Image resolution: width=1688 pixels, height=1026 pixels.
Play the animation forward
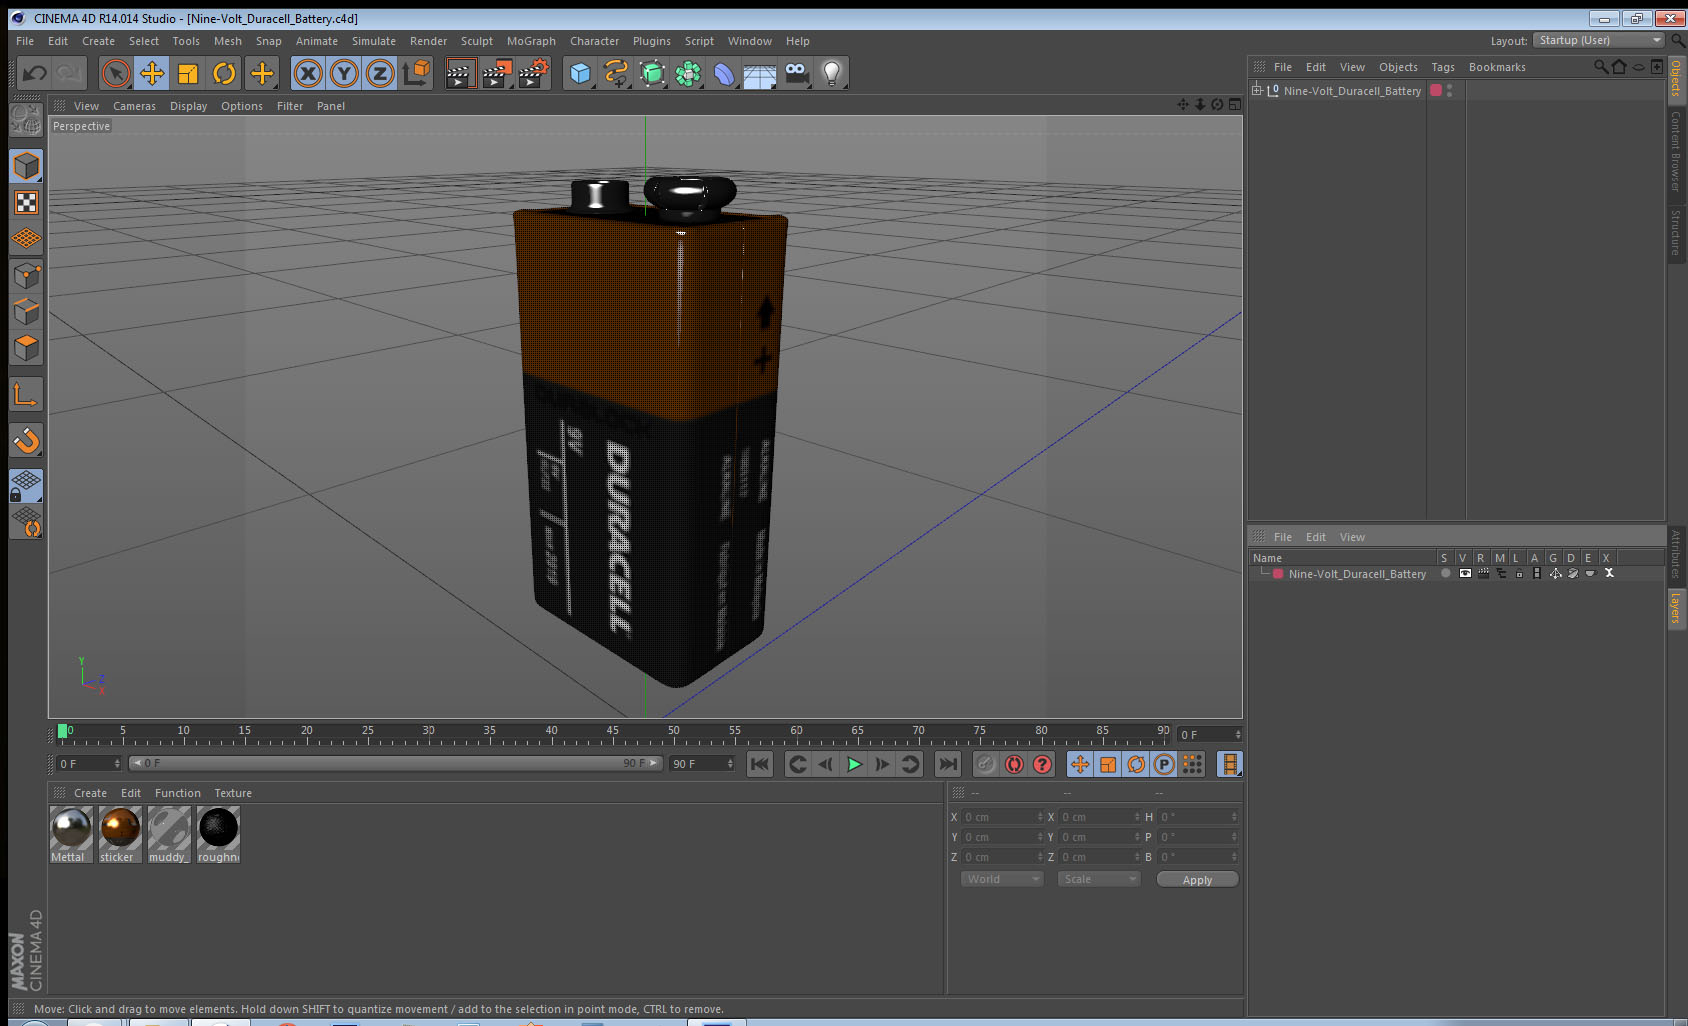tap(854, 764)
